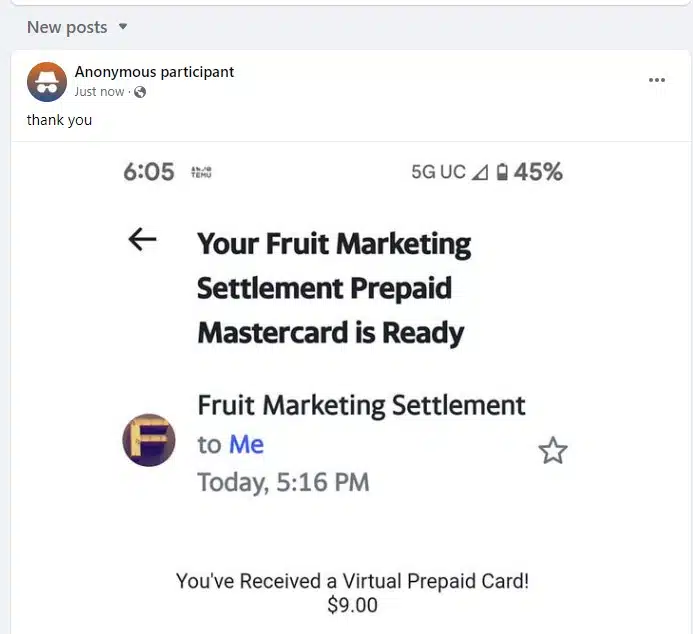Click the back arrow in the email screenshot
Image resolution: width=693 pixels, height=634 pixels.
(143, 239)
